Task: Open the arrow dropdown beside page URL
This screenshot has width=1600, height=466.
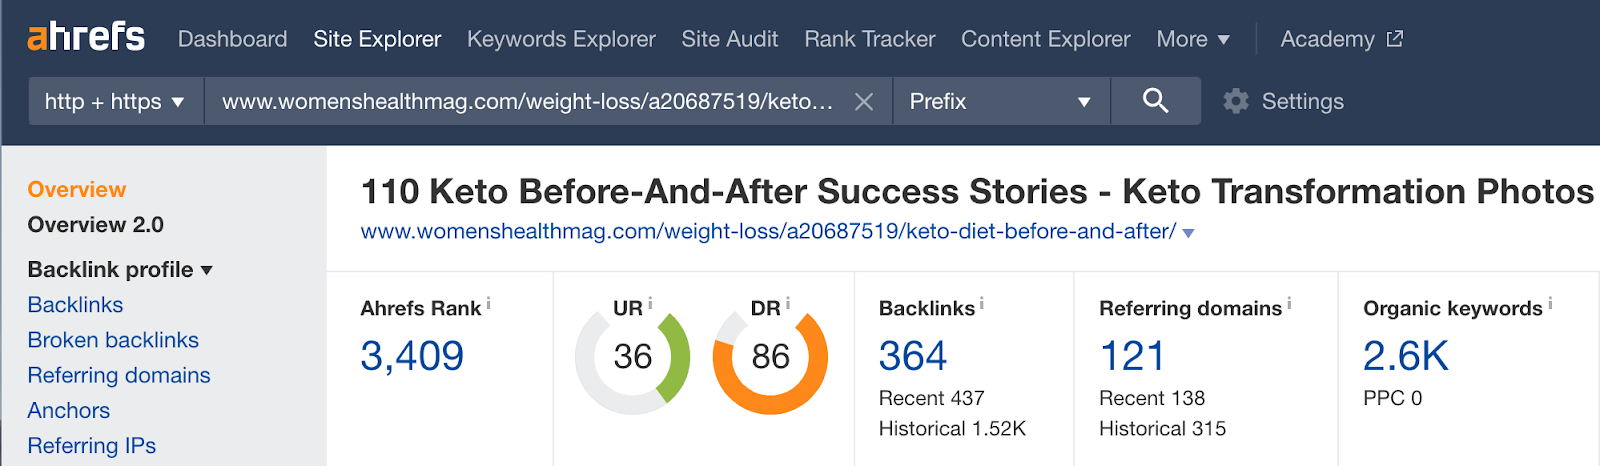Action: 1188,233
